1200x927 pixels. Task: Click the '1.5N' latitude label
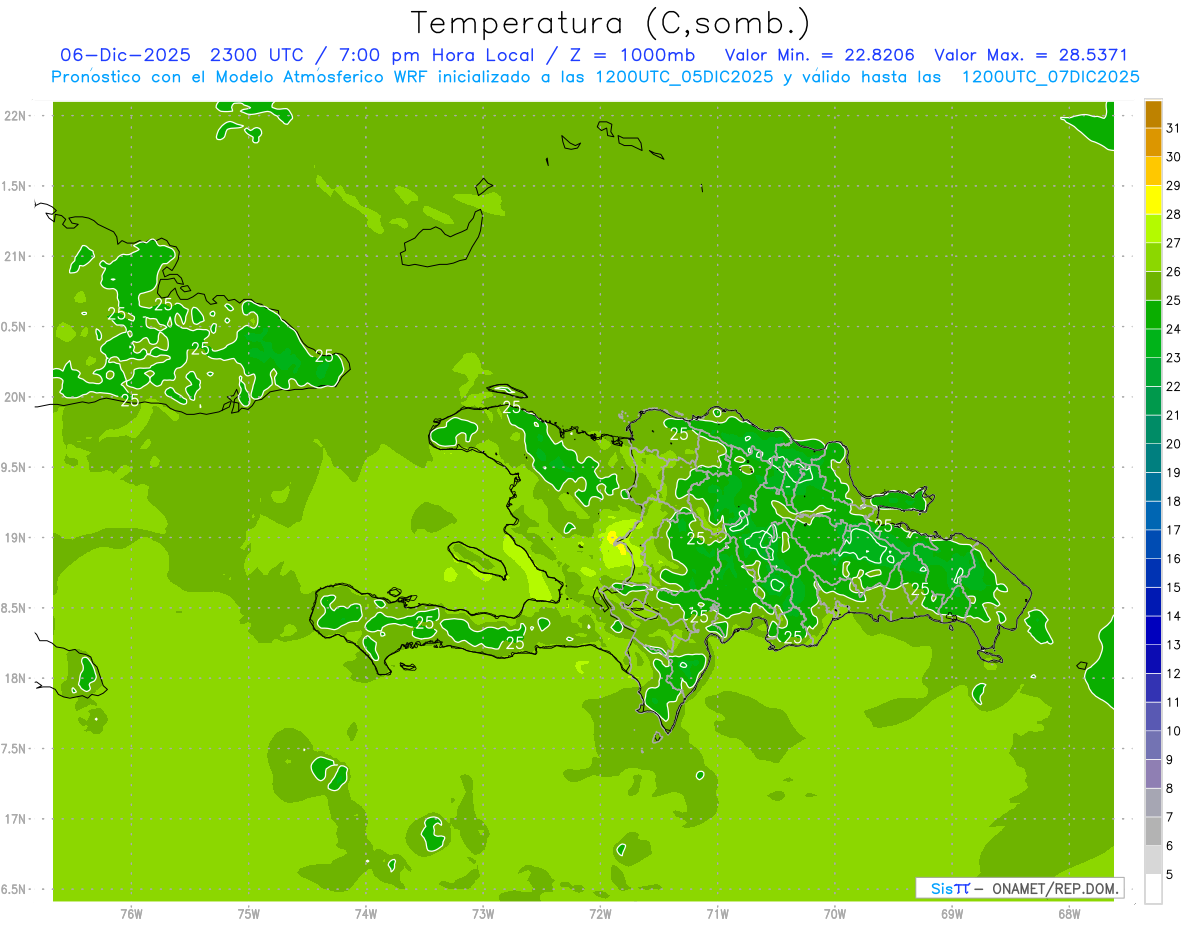pos(16,186)
